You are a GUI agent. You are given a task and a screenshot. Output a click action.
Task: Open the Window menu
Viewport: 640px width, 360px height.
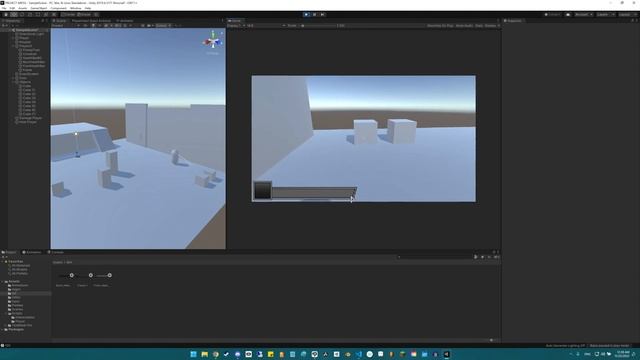coord(76,8)
